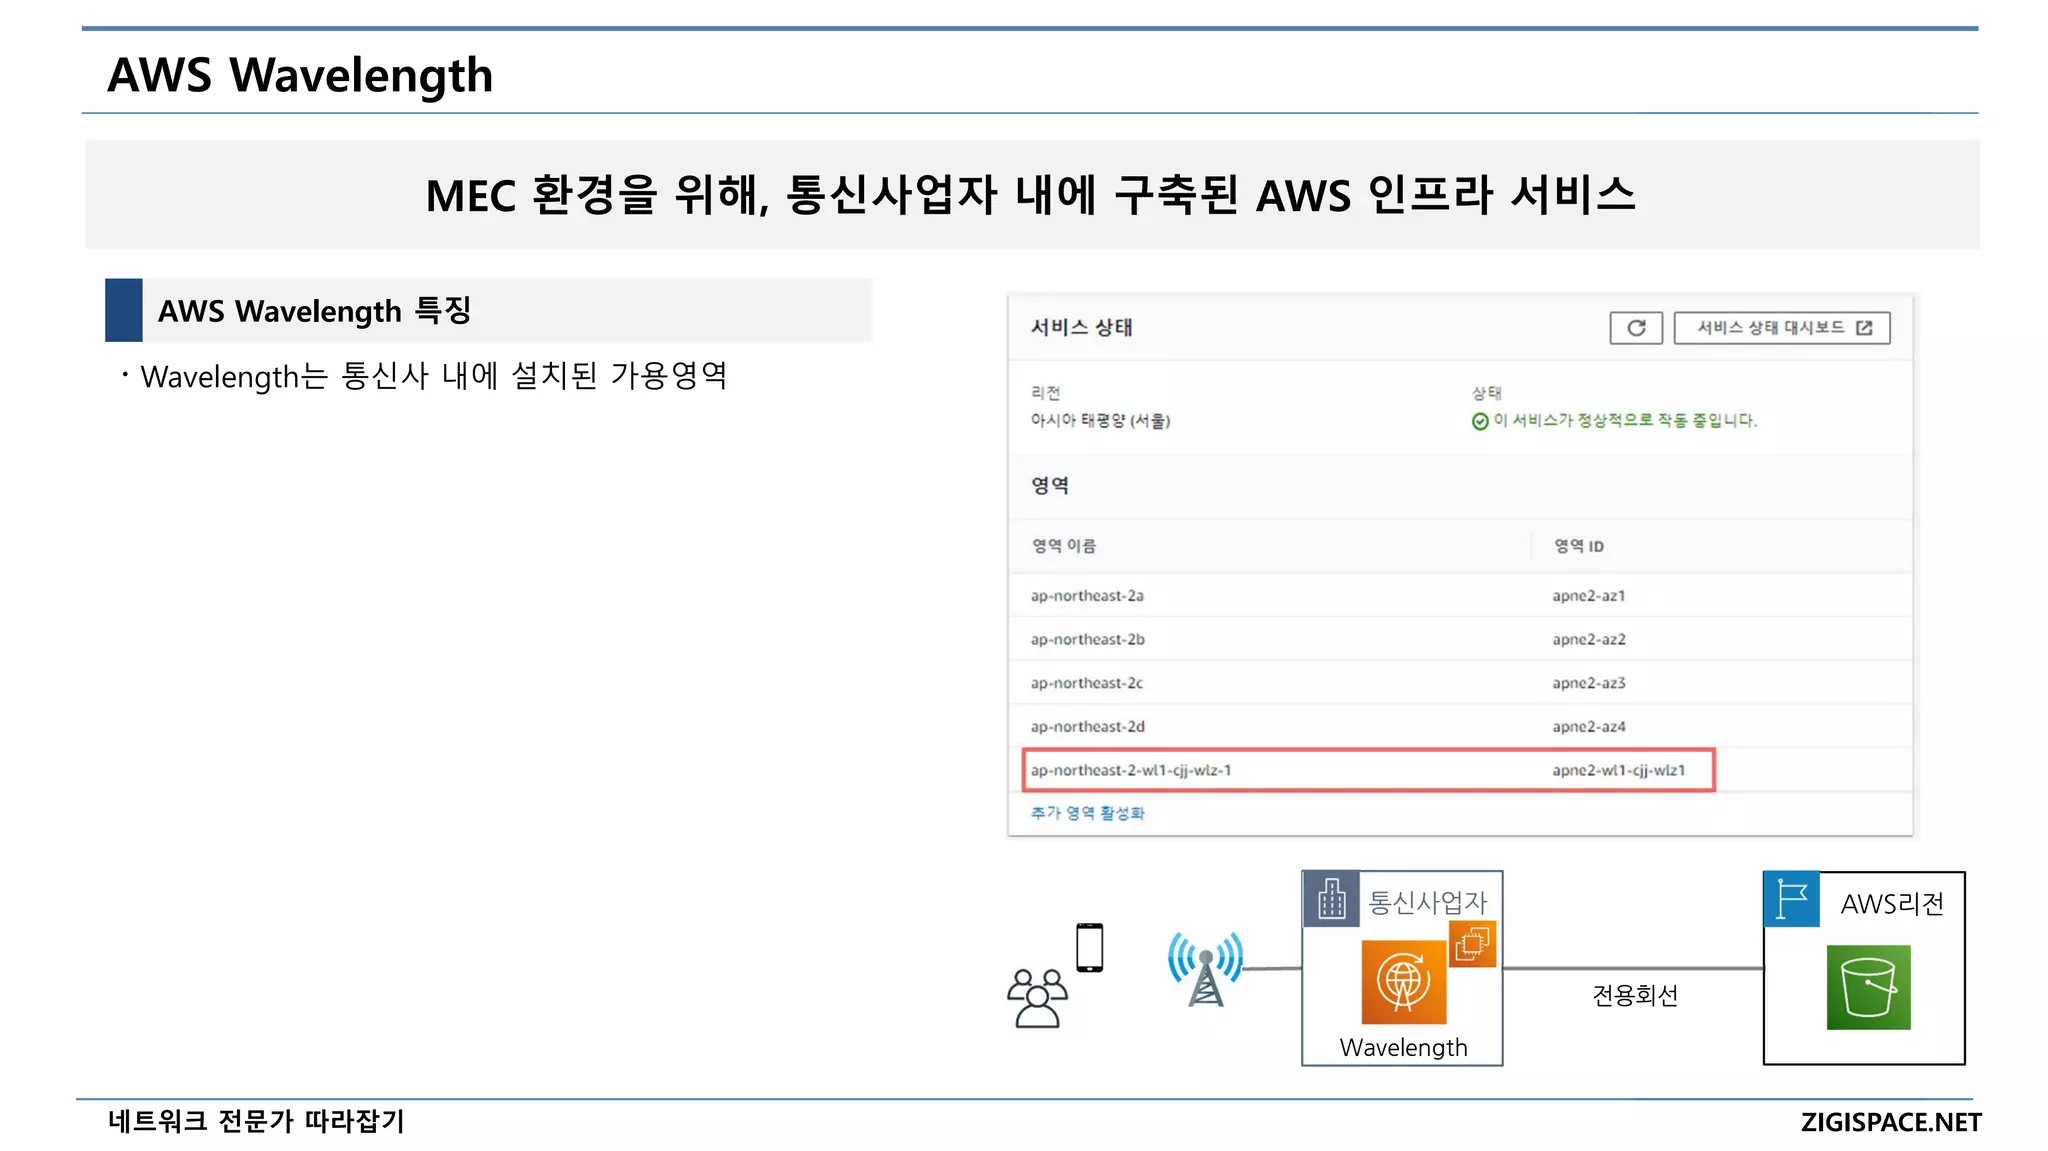Click the green S3 bucket icon
The height and width of the screenshot is (1151, 2048).
1868,987
